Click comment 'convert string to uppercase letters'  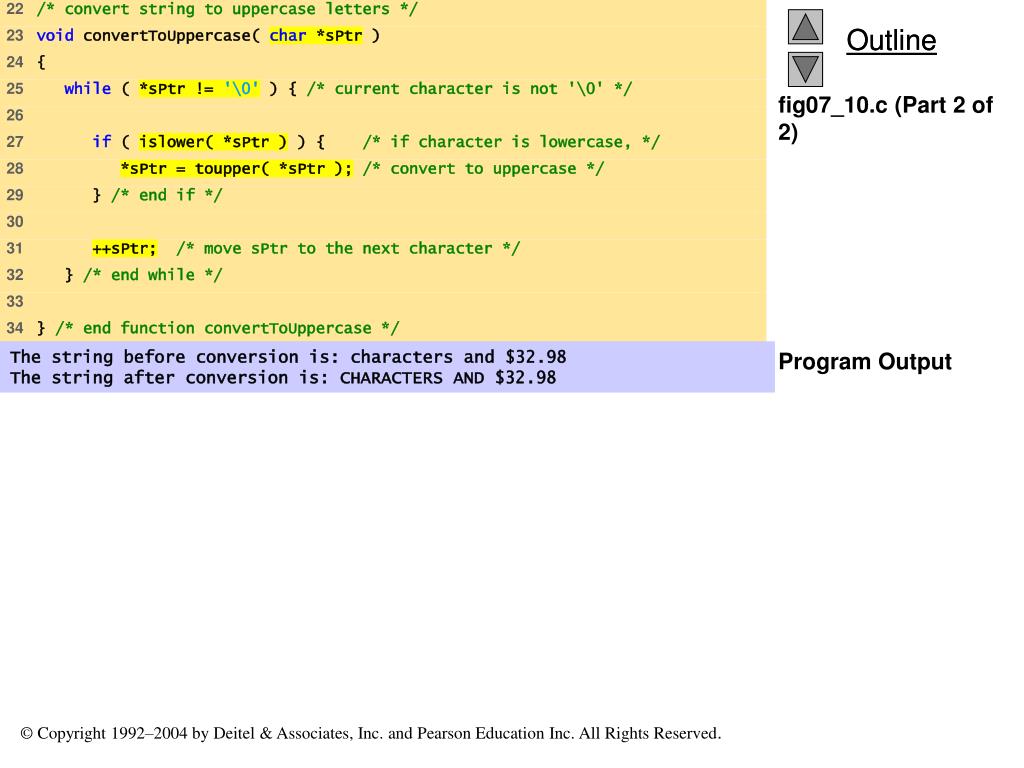tap(227, 9)
